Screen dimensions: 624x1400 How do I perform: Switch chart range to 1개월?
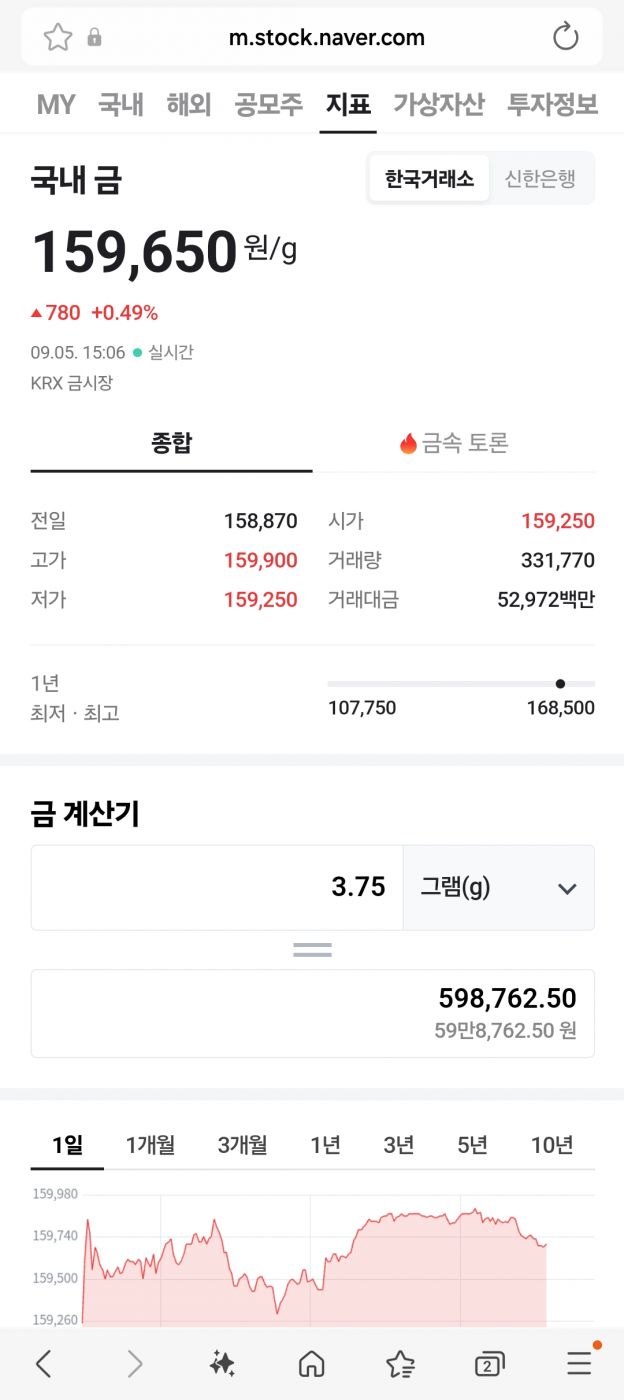[150, 1145]
